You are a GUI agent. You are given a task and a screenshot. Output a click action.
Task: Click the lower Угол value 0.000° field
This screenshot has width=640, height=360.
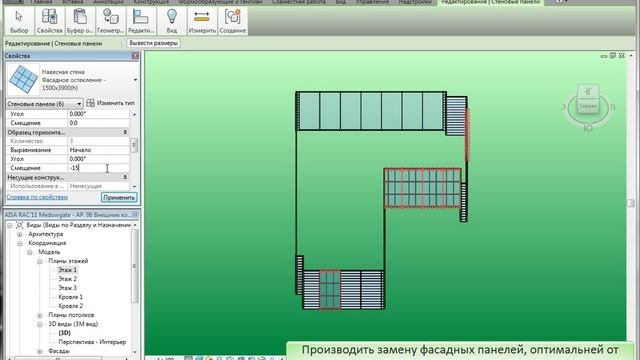coord(98,159)
